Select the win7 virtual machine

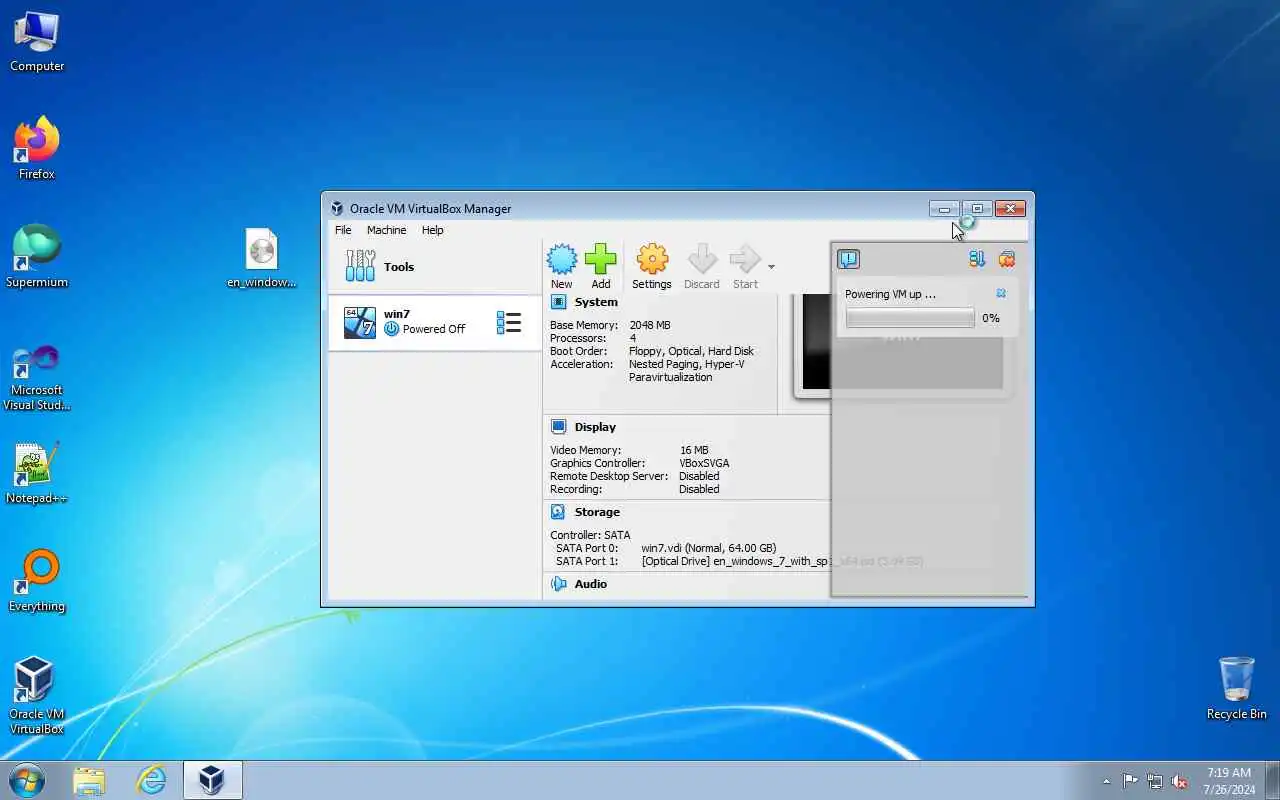[435, 322]
